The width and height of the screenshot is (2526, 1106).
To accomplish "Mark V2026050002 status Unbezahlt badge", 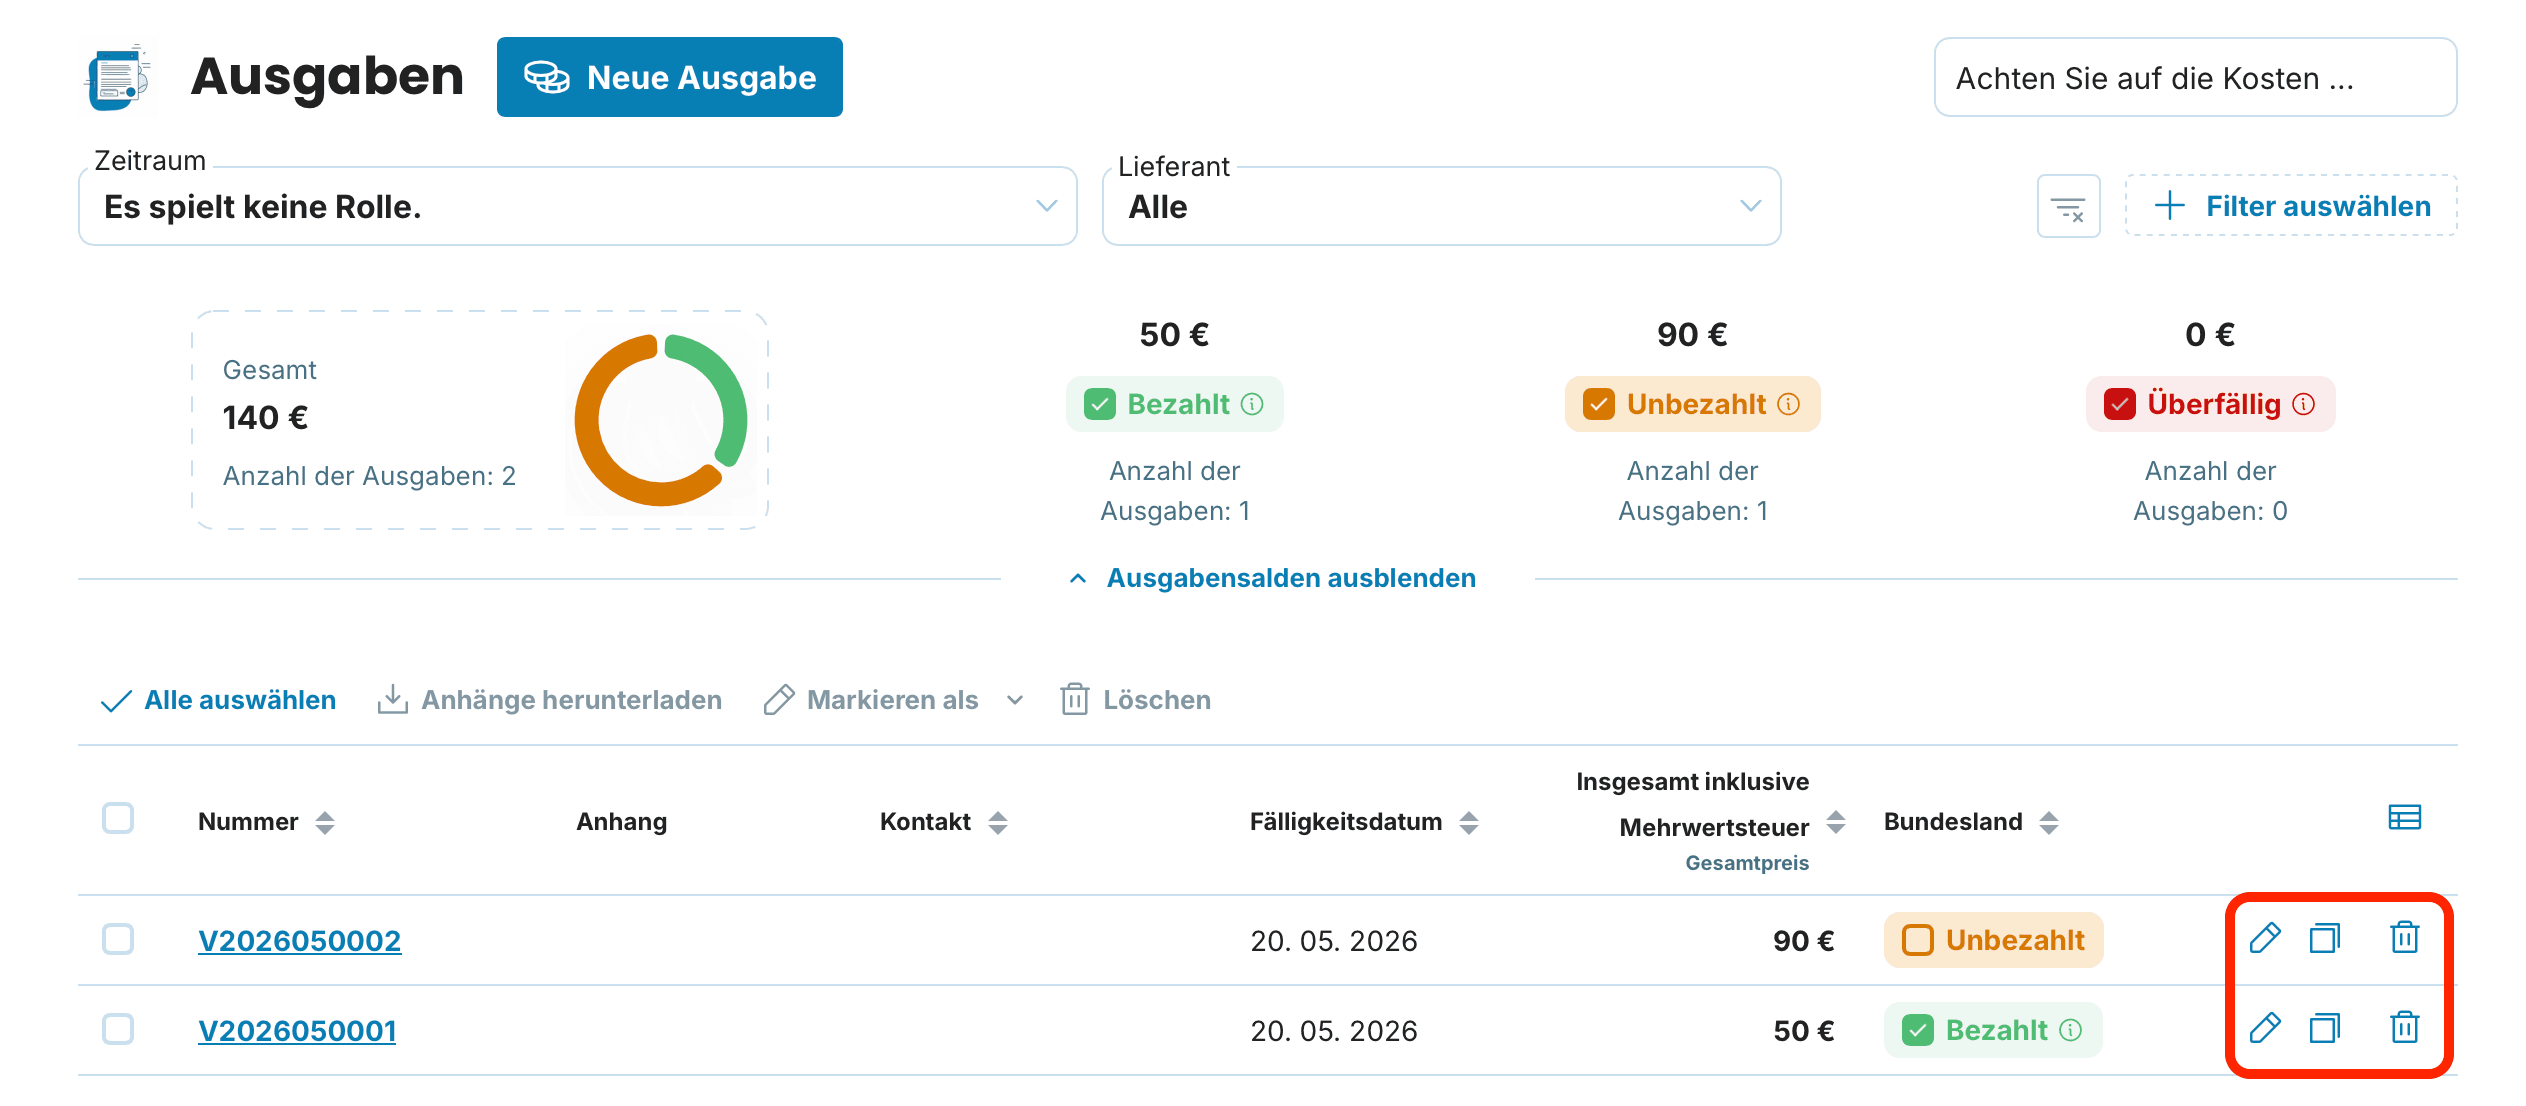I will [x=1993, y=940].
